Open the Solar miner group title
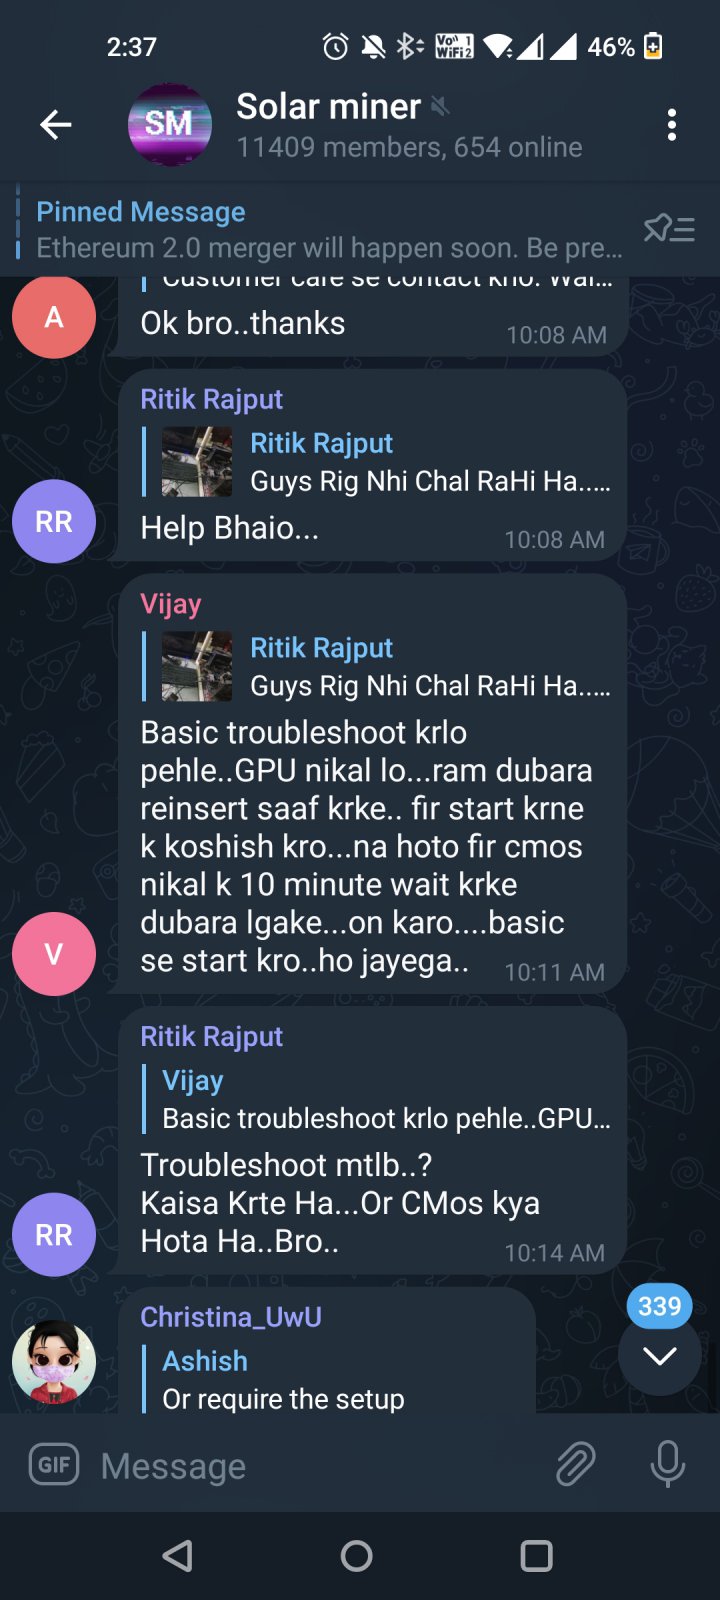Viewport: 720px width, 1600px height. [329, 106]
